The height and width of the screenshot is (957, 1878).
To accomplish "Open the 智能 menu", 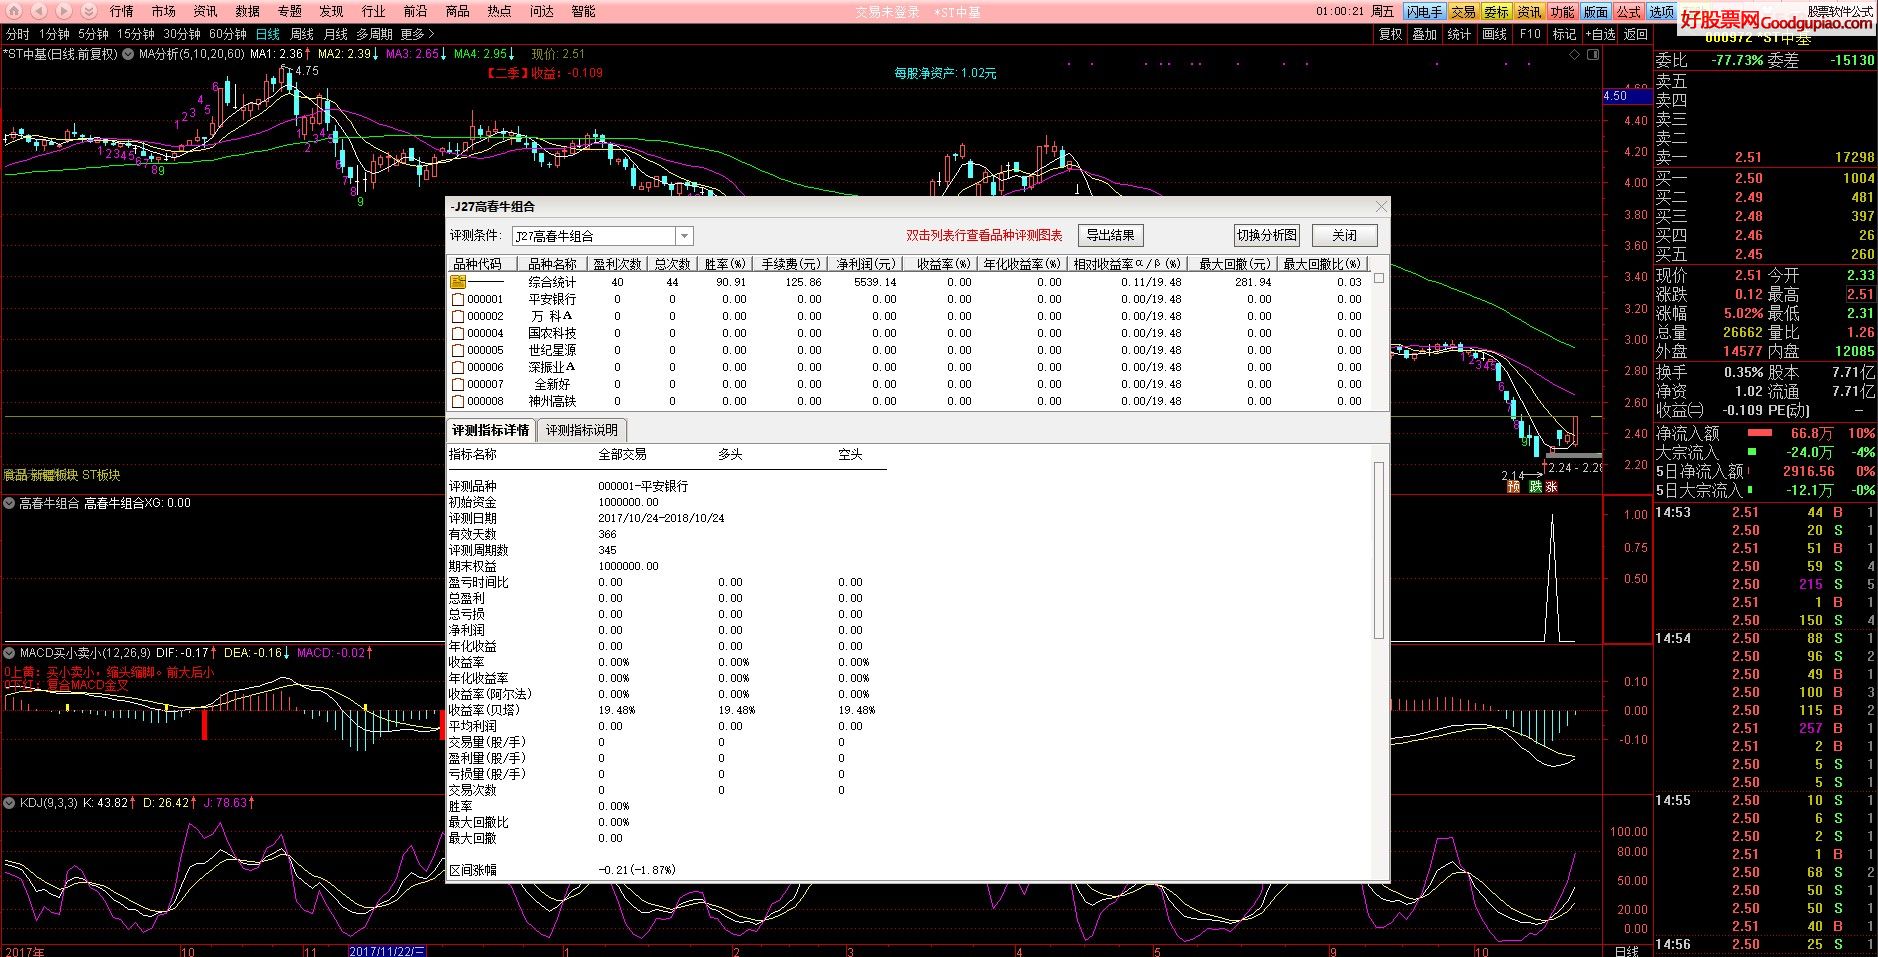I will point(583,11).
